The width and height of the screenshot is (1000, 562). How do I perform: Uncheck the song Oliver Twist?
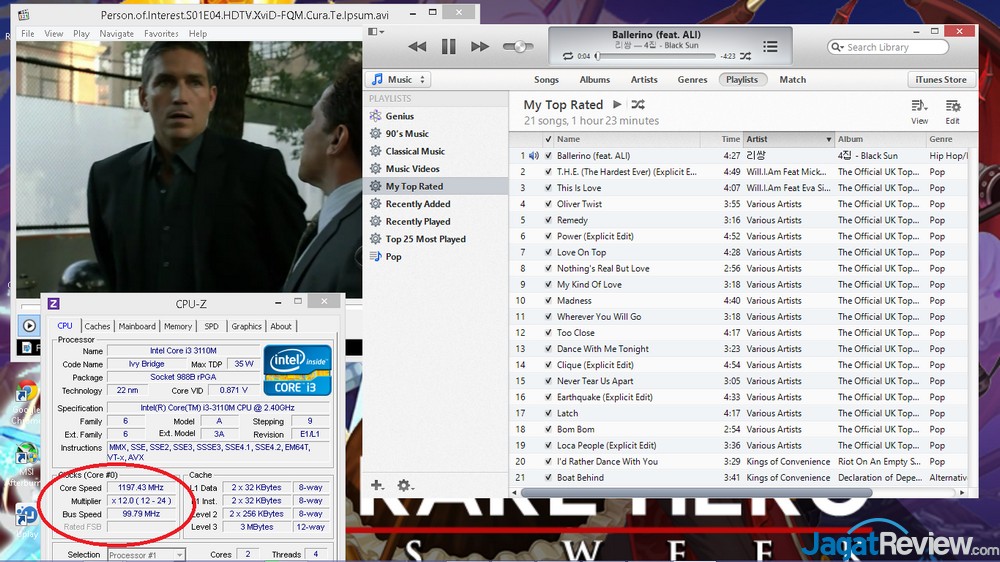(x=548, y=204)
